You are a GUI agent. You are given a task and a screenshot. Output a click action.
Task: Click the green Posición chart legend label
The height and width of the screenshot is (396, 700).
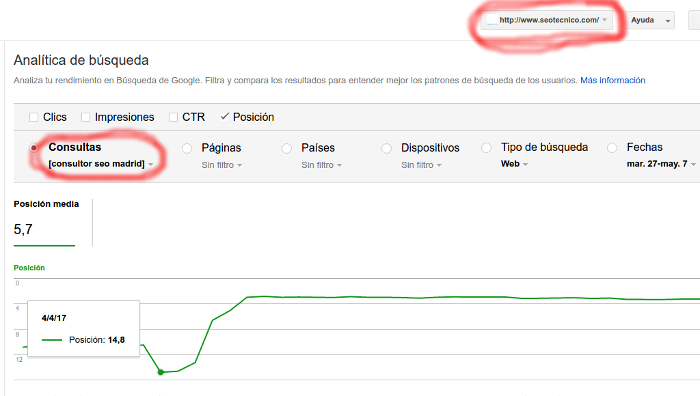tap(29, 268)
